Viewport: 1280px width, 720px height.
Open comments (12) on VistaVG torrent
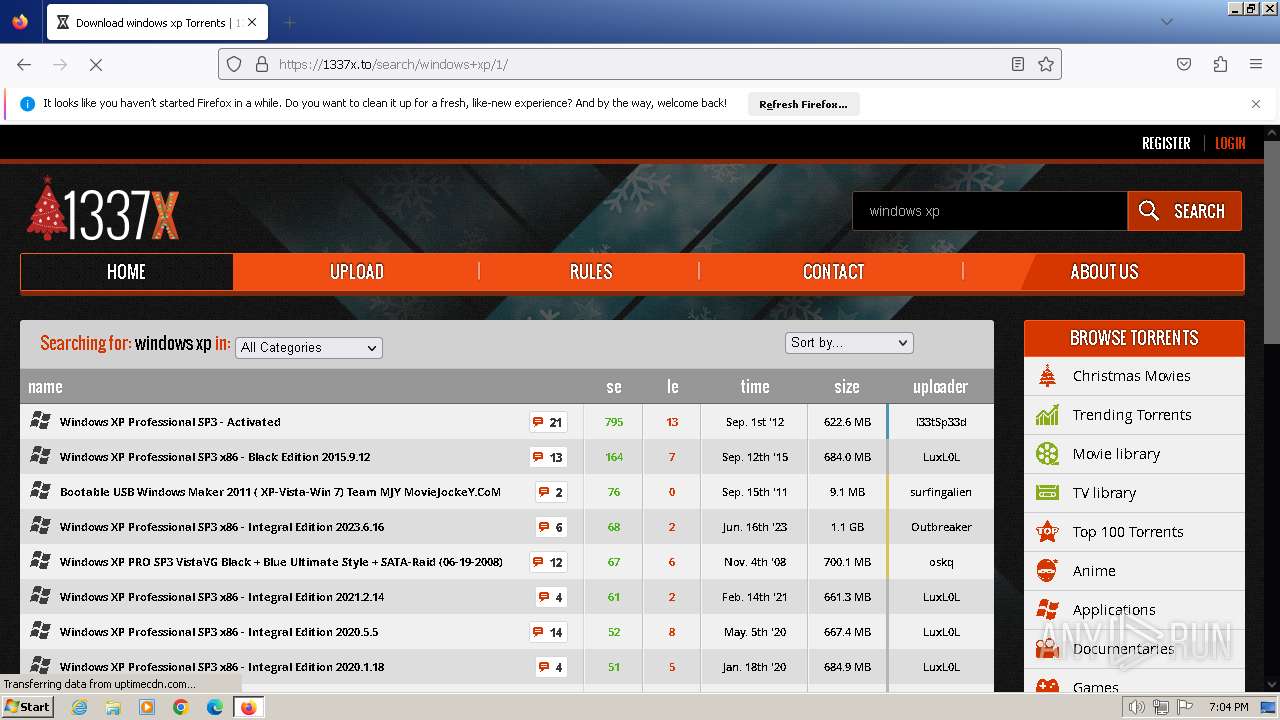click(x=548, y=562)
